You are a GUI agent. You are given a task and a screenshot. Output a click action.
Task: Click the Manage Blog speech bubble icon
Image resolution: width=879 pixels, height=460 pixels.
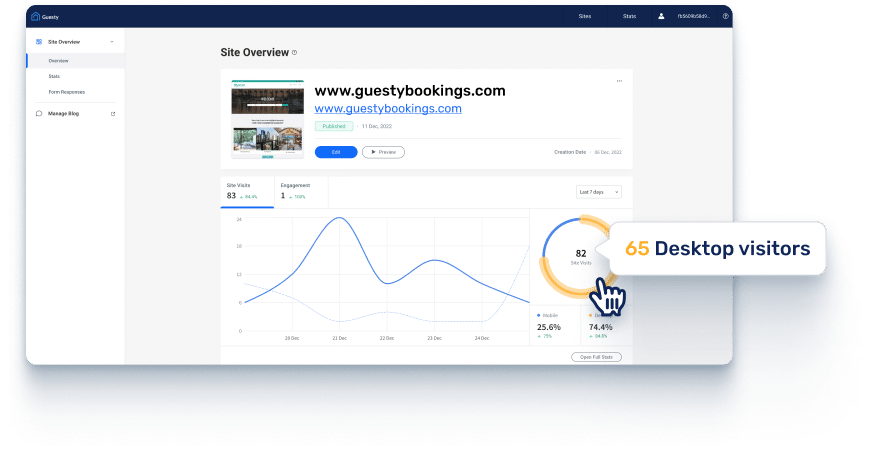[x=39, y=113]
